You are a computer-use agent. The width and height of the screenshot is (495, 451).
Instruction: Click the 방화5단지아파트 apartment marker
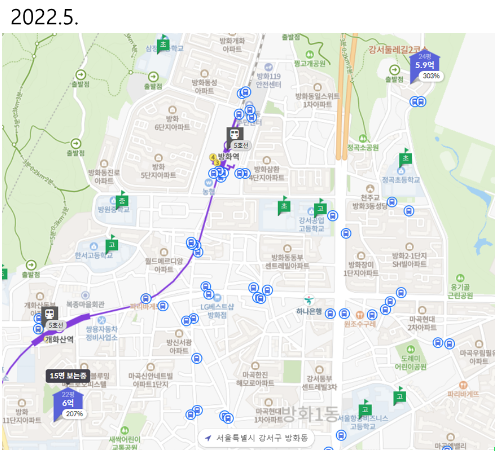pos(158,157)
